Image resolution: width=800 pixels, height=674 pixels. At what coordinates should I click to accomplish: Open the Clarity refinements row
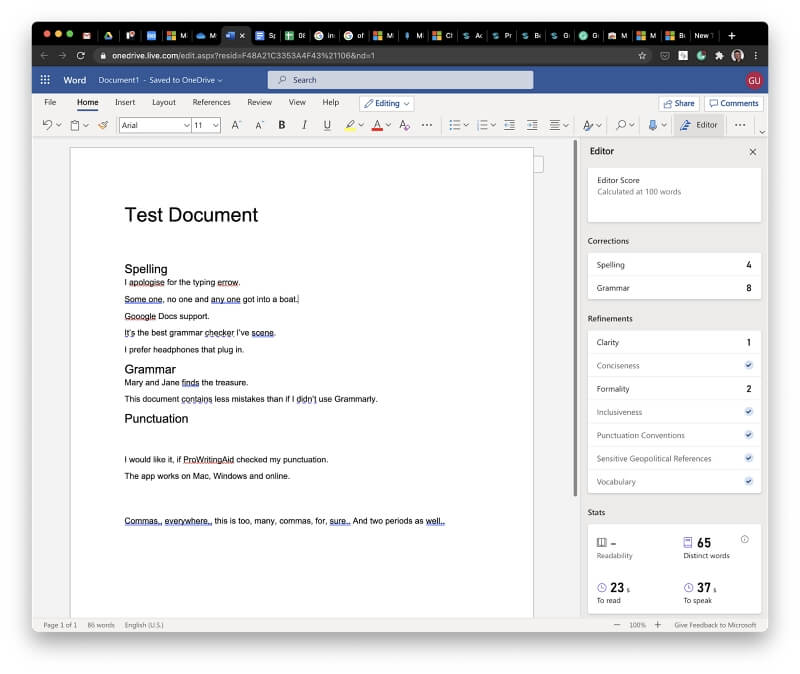click(674, 342)
